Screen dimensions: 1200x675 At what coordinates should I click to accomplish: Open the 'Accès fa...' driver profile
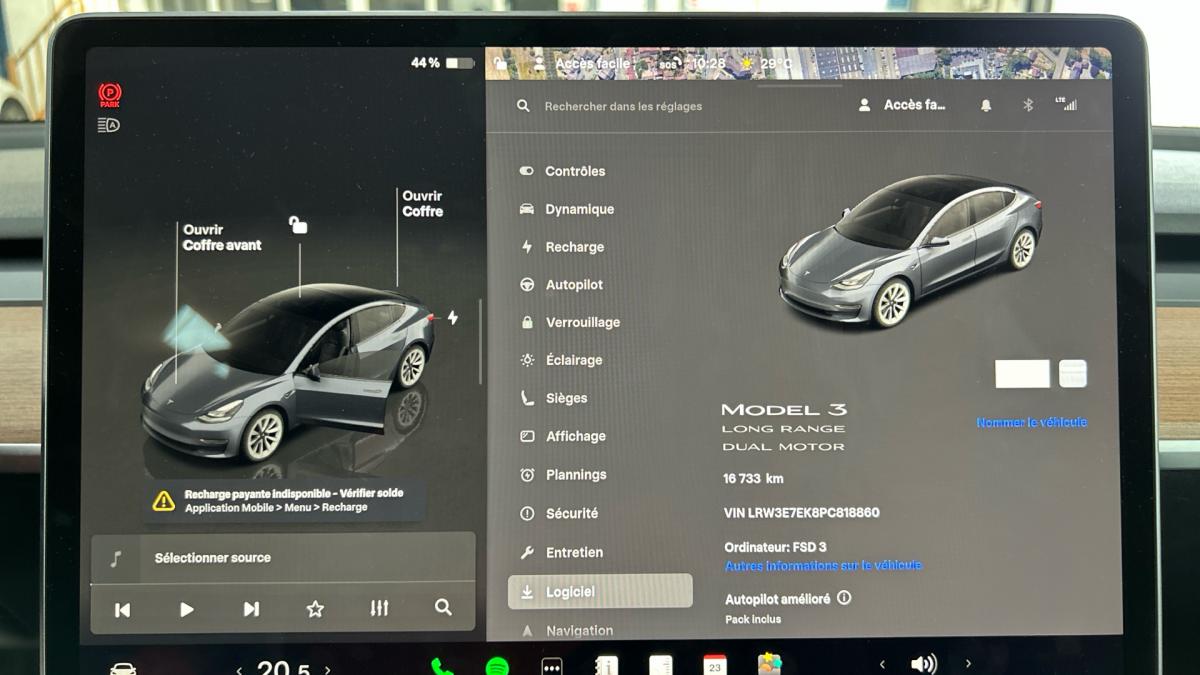pyautogui.click(x=902, y=105)
